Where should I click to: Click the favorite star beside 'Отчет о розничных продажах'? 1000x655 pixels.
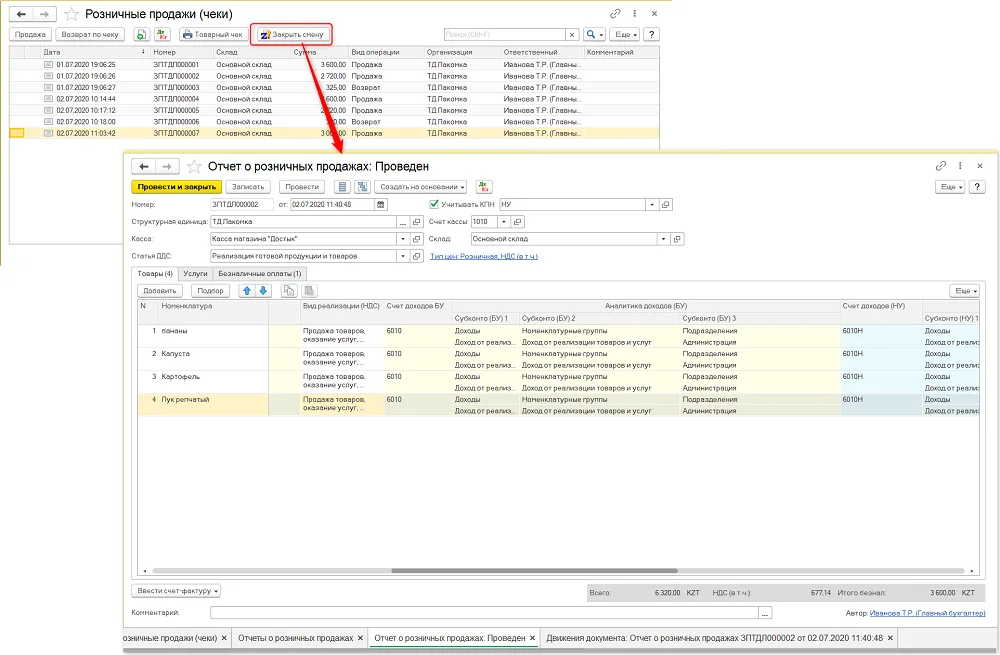click(x=194, y=166)
